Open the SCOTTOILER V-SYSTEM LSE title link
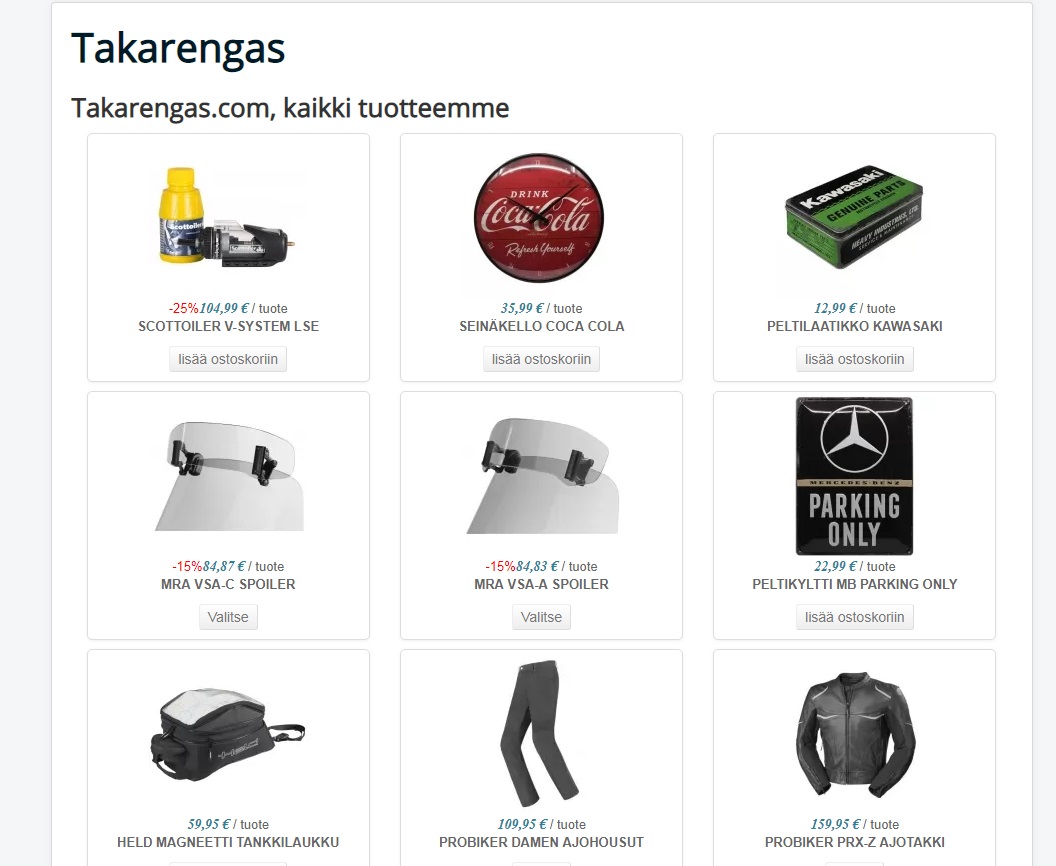The height and width of the screenshot is (866, 1056). click(228, 326)
